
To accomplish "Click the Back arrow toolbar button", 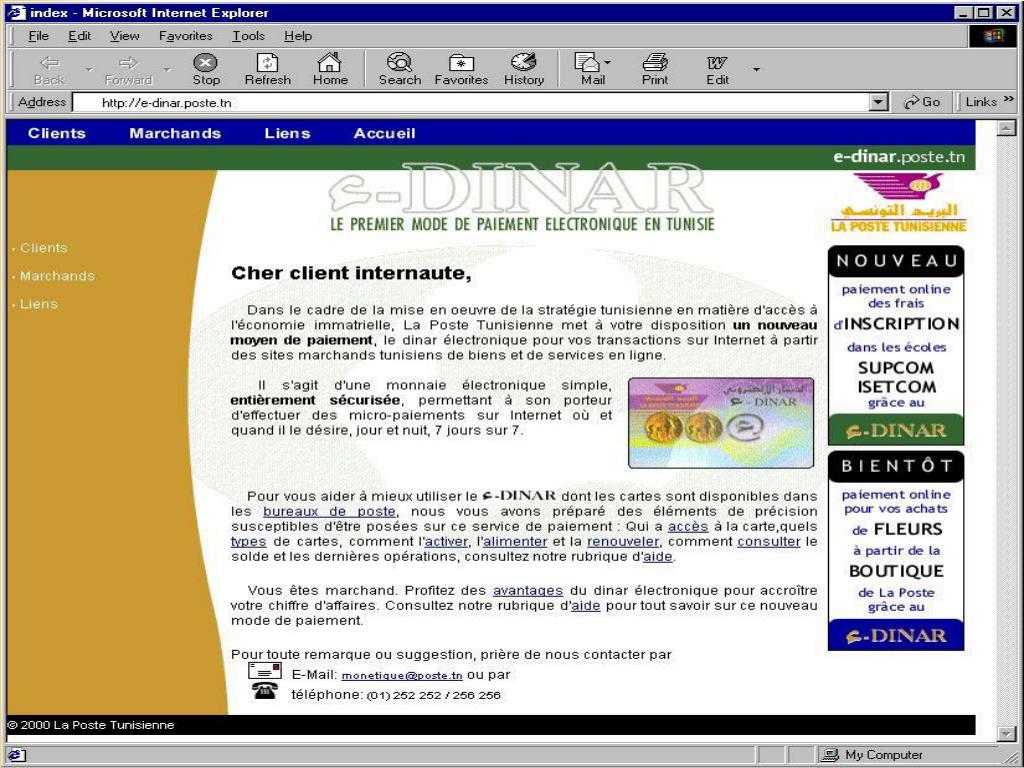I will 50,69.
